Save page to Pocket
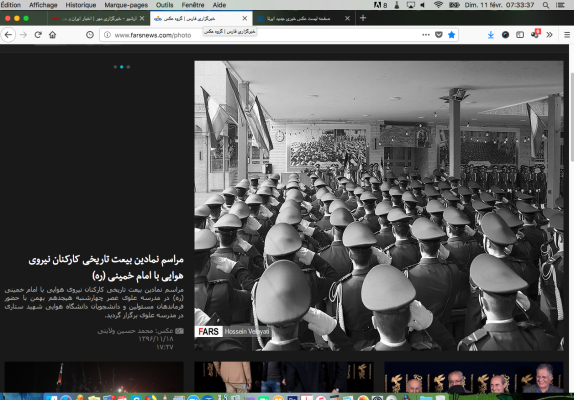Viewport: 574px width, 400px height. [x=439, y=35]
